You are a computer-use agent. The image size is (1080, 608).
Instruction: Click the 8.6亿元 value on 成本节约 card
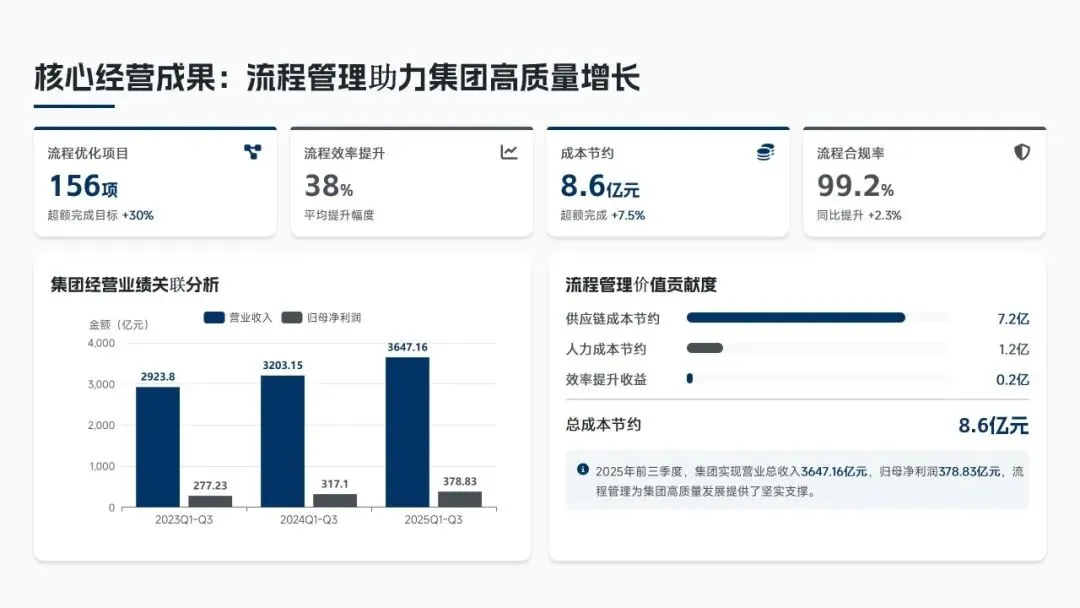600,186
